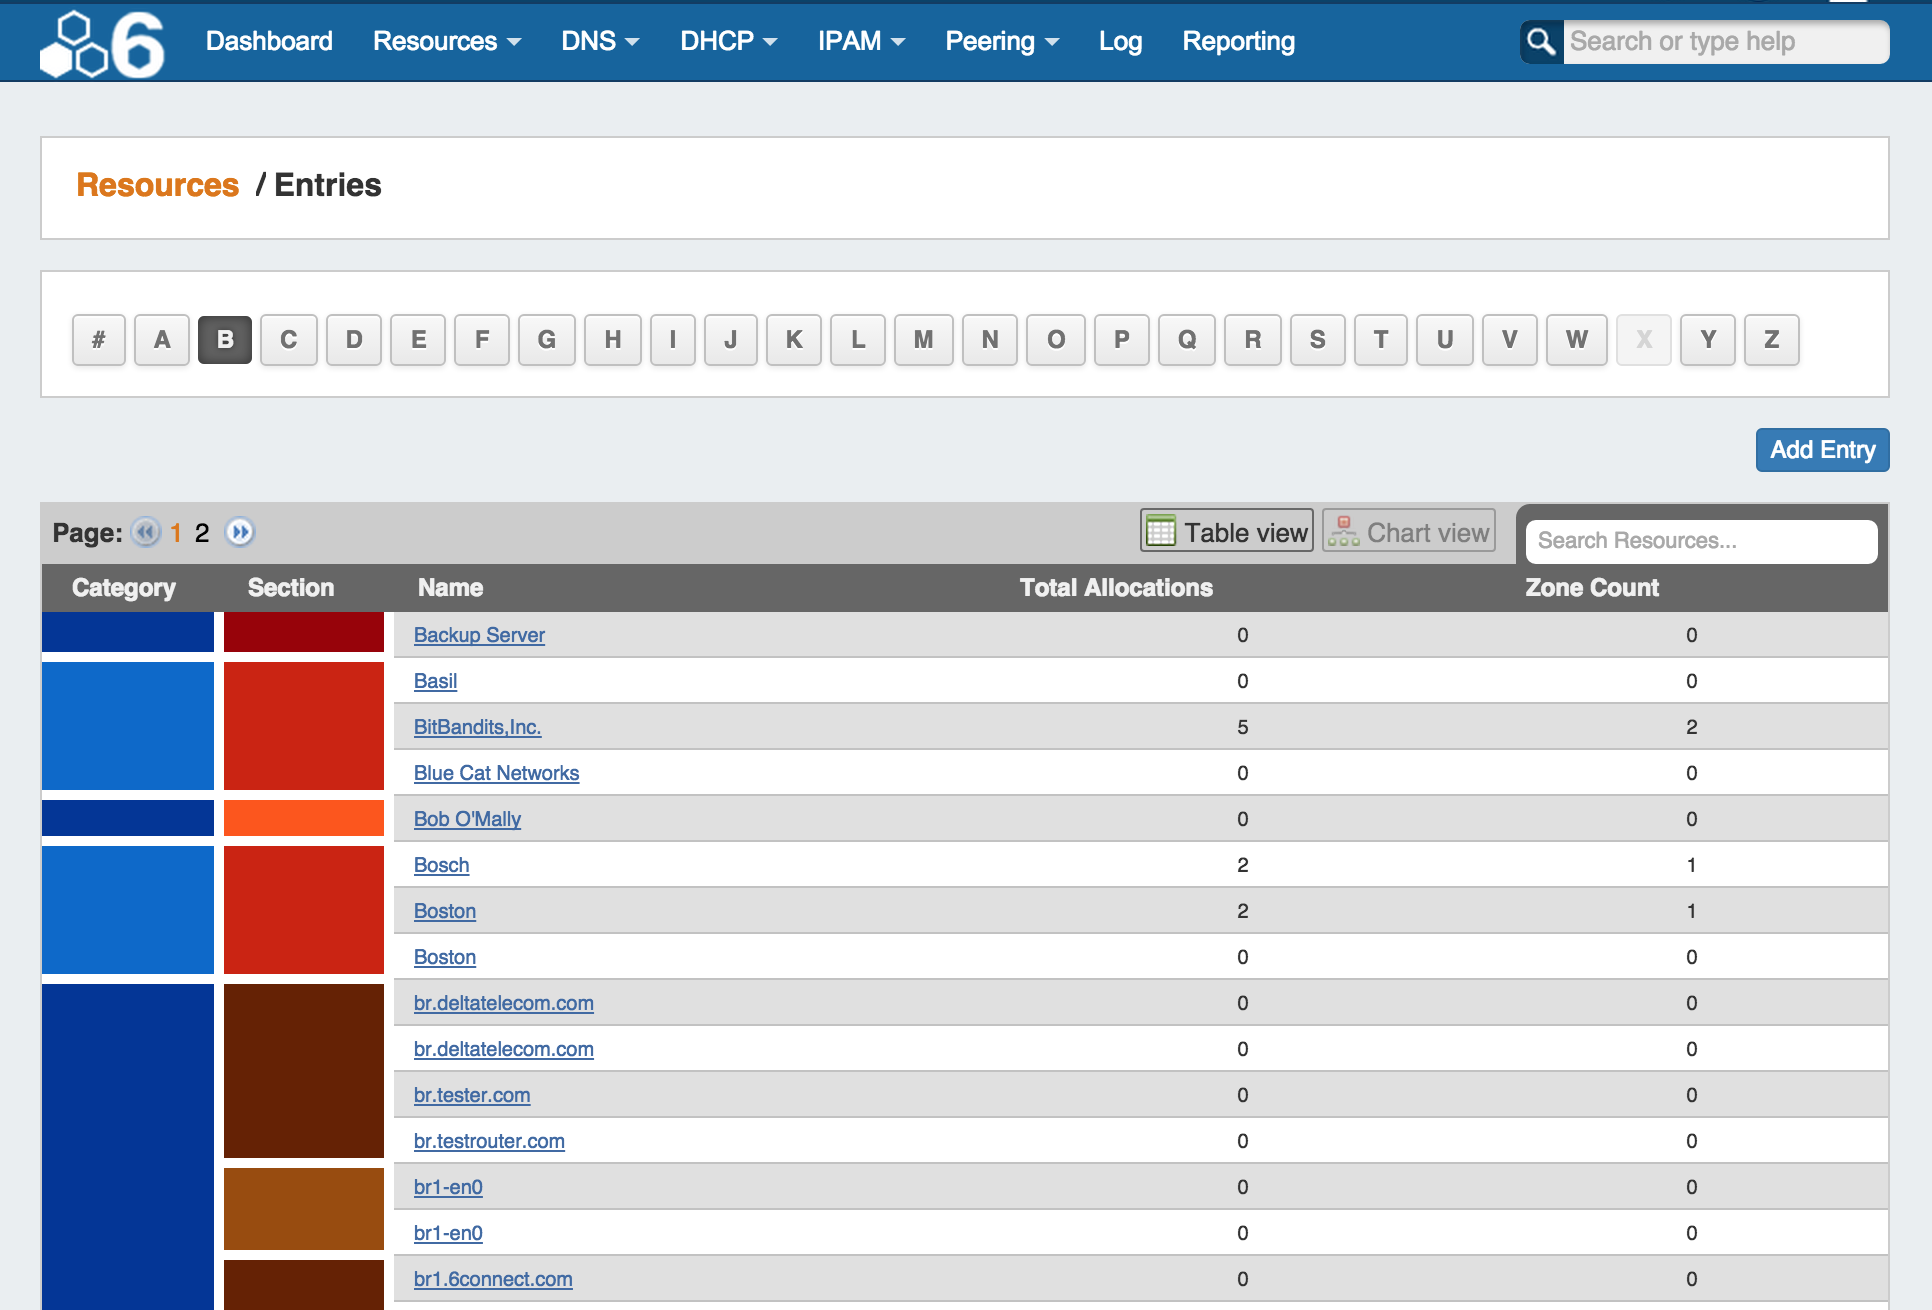Image resolution: width=1932 pixels, height=1310 pixels.
Task: Go to first page arrow icon
Action: click(x=146, y=532)
